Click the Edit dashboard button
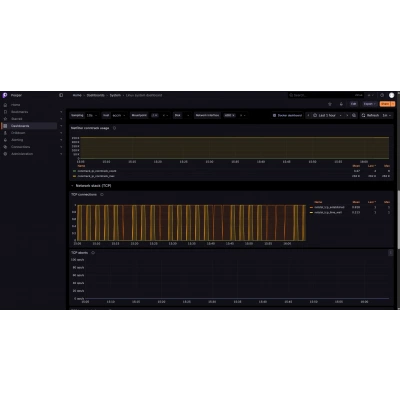This screenshot has height=400, width=400. (353, 104)
